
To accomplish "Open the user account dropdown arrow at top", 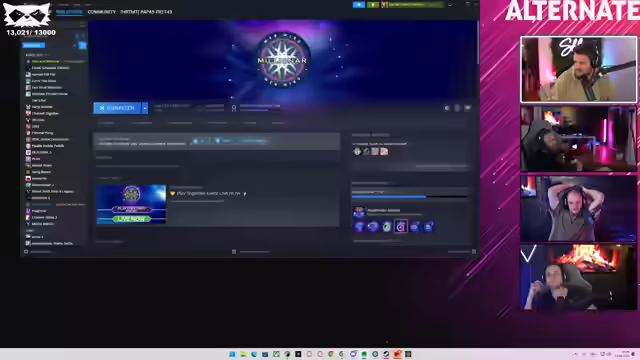I will point(450,5).
